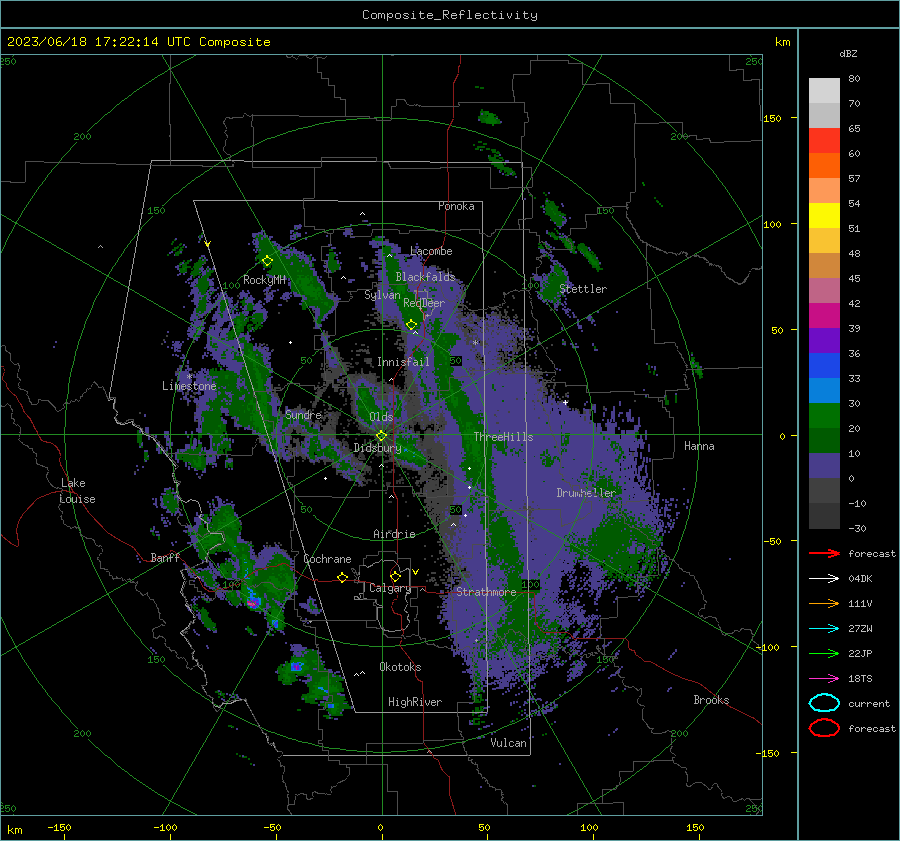
Task: Click the Lacombe city label
Action: 431,251
